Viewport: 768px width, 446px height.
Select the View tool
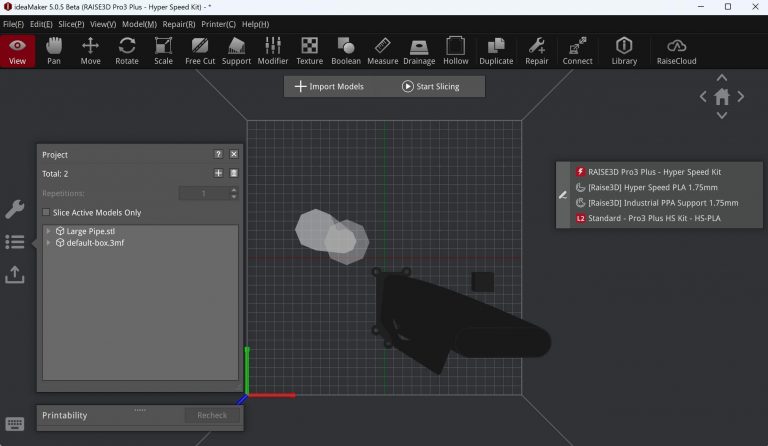click(x=18, y=51)
